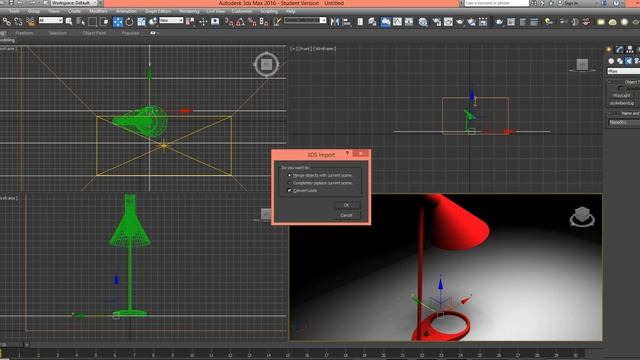Open the Modifiers menu
640x360 pixels.
pyautogui.click(x=98, y=11)
